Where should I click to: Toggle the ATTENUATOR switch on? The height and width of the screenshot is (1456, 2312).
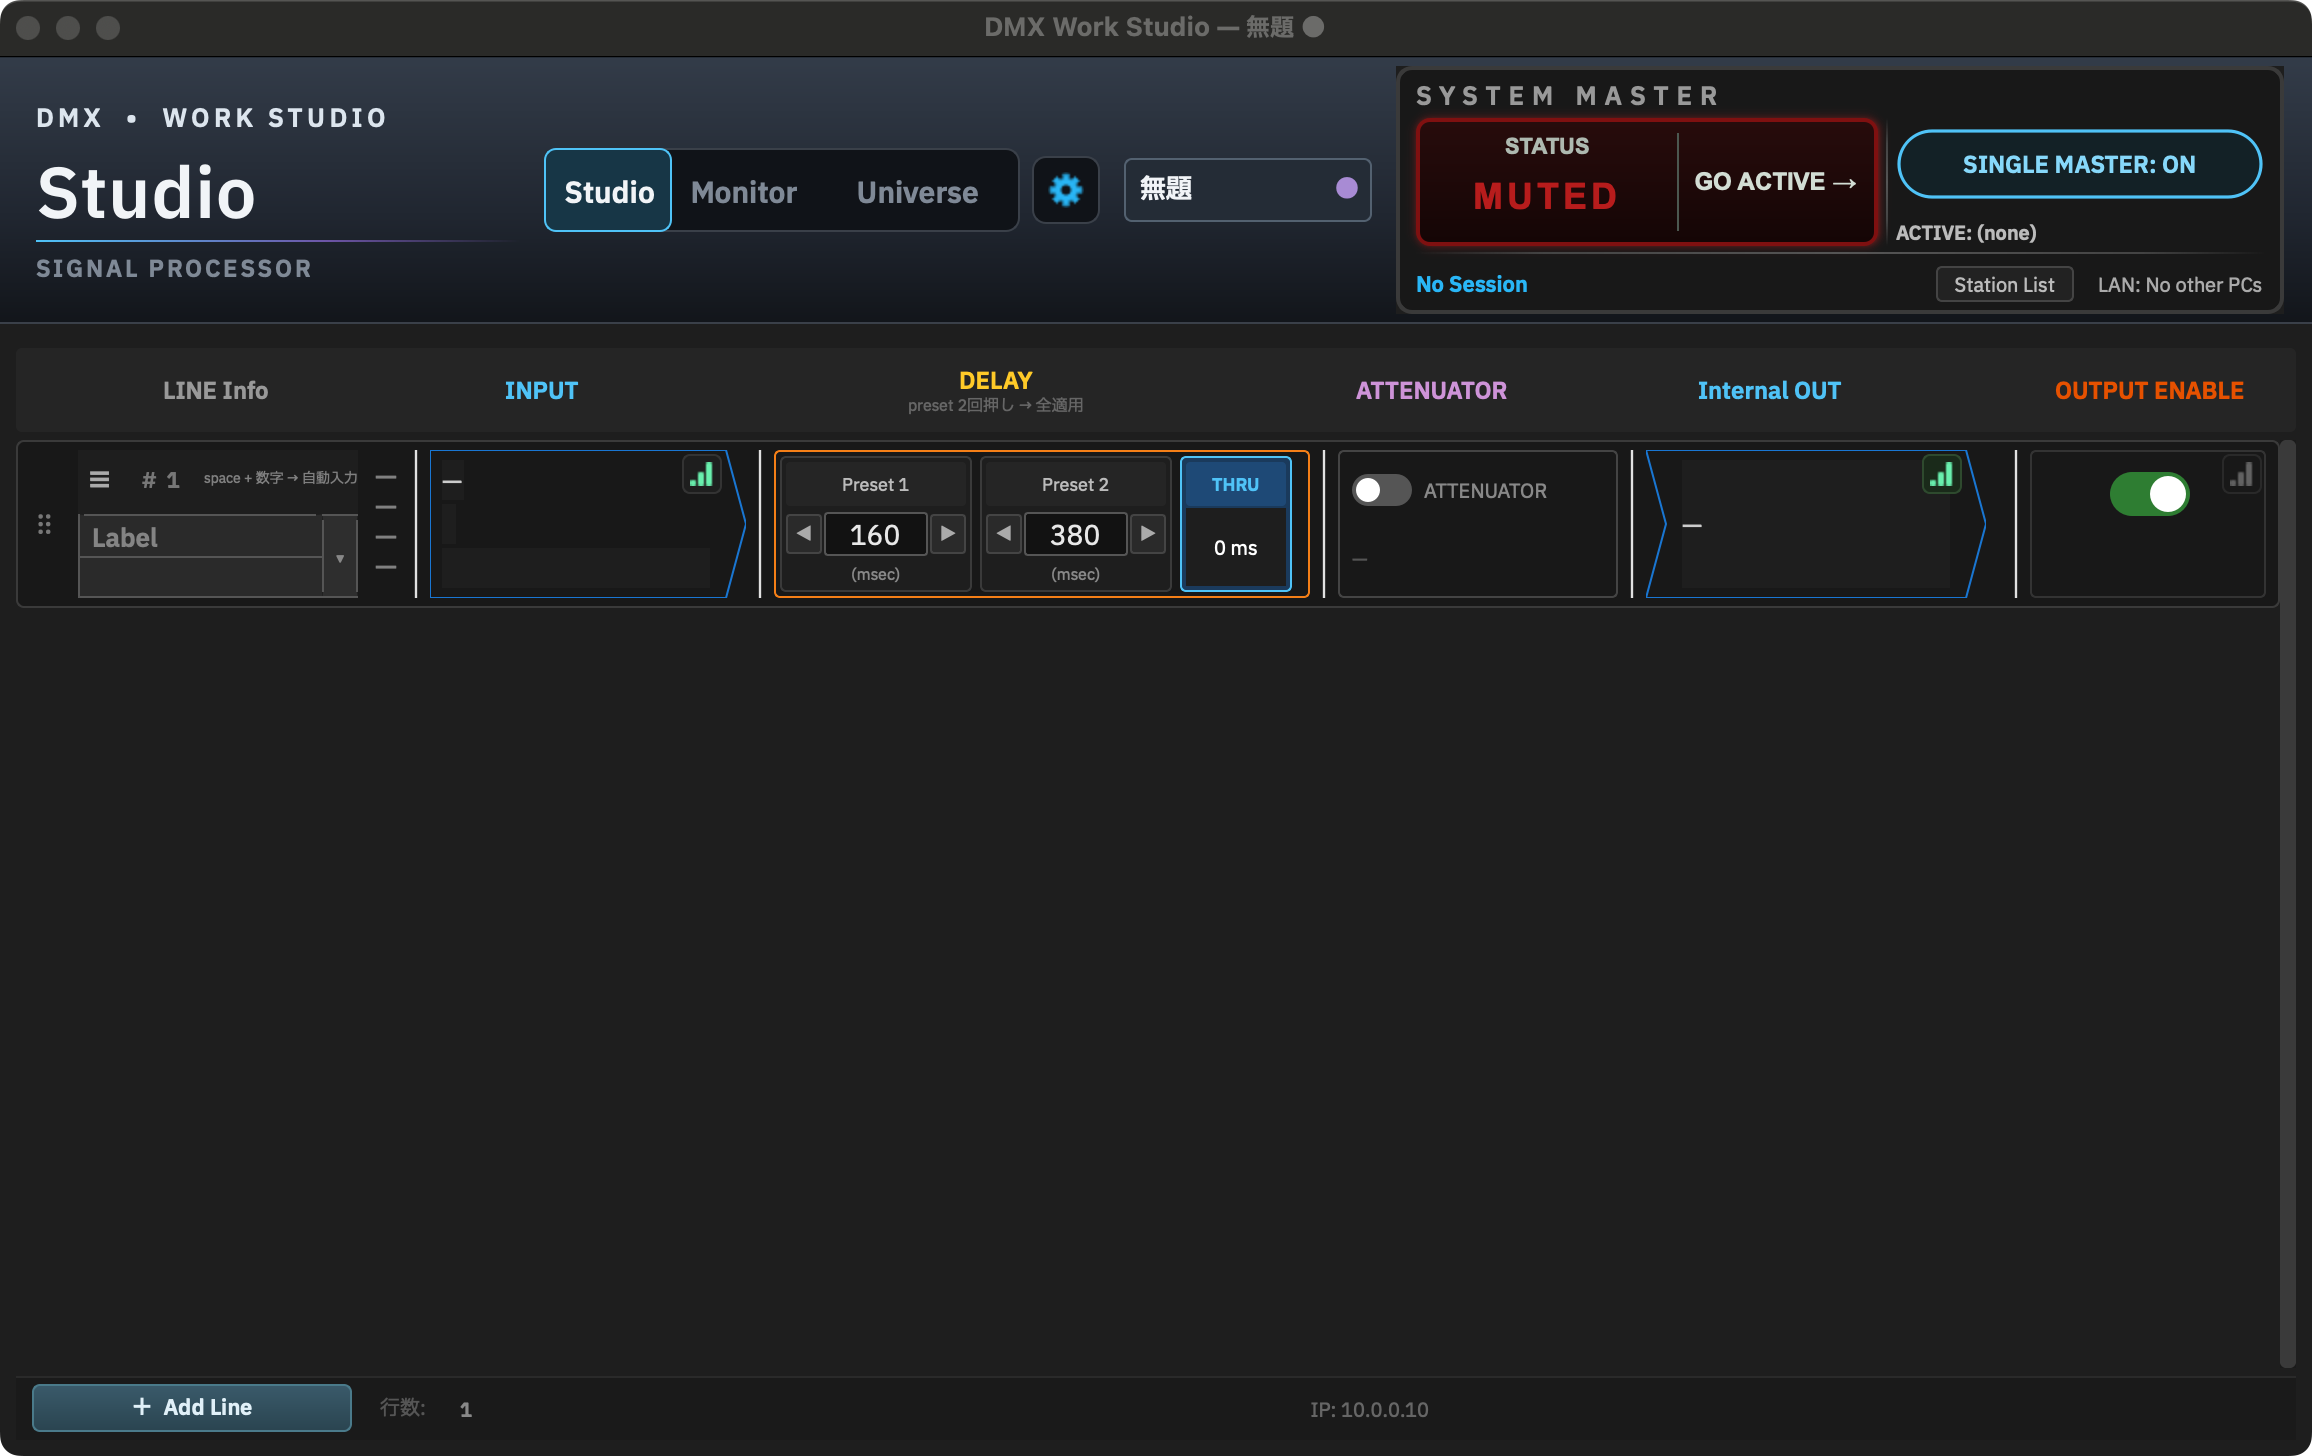[x=1381, y=490]
